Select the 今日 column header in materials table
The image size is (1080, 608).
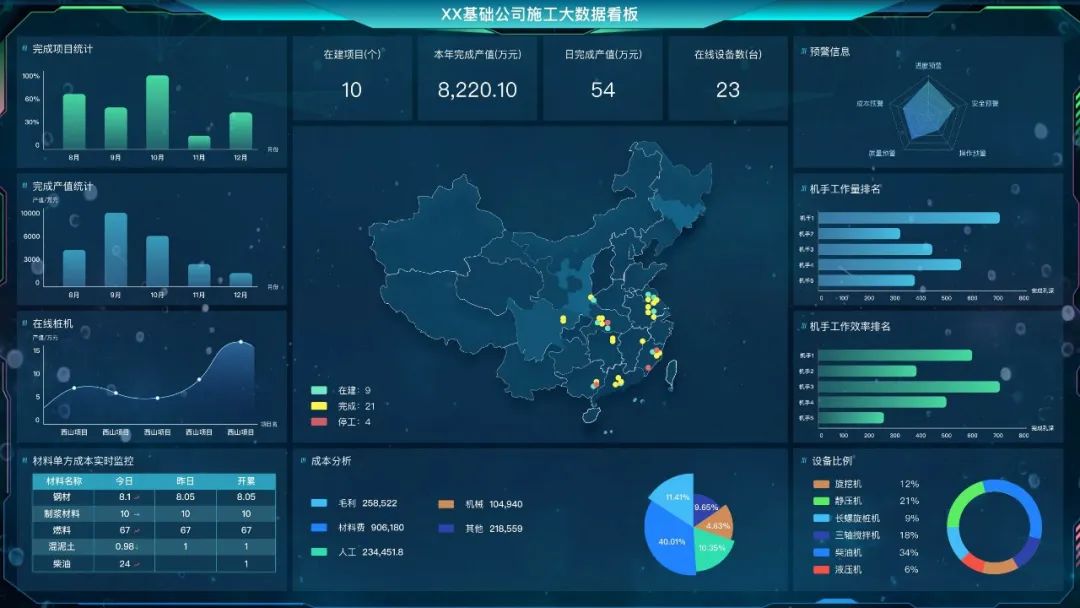point(124,480)
